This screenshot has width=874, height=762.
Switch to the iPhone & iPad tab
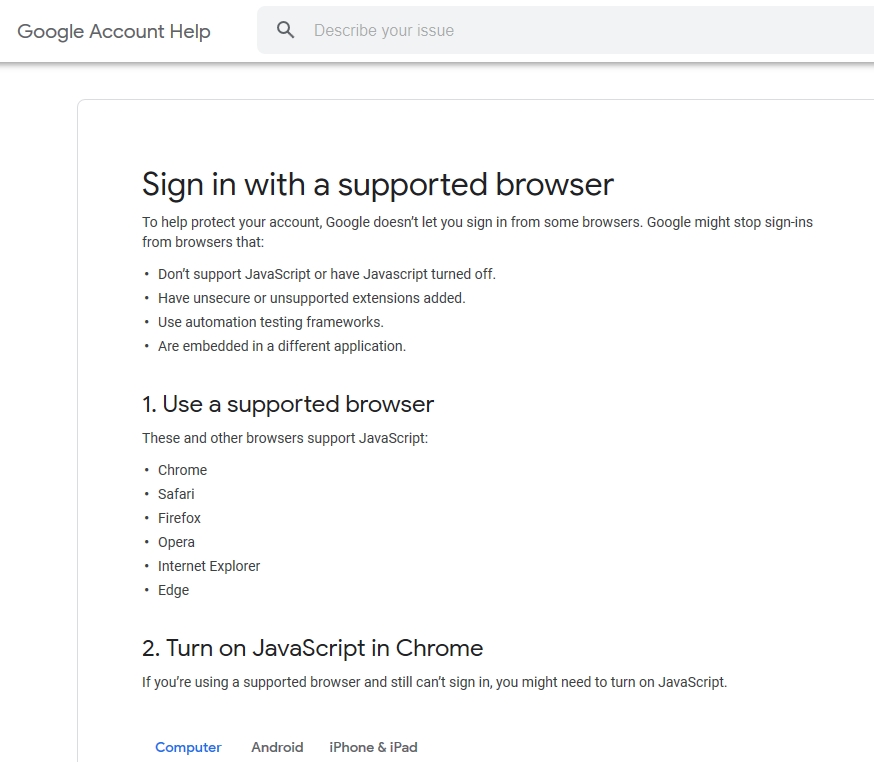pyautogui.click(x=373, y=747)
